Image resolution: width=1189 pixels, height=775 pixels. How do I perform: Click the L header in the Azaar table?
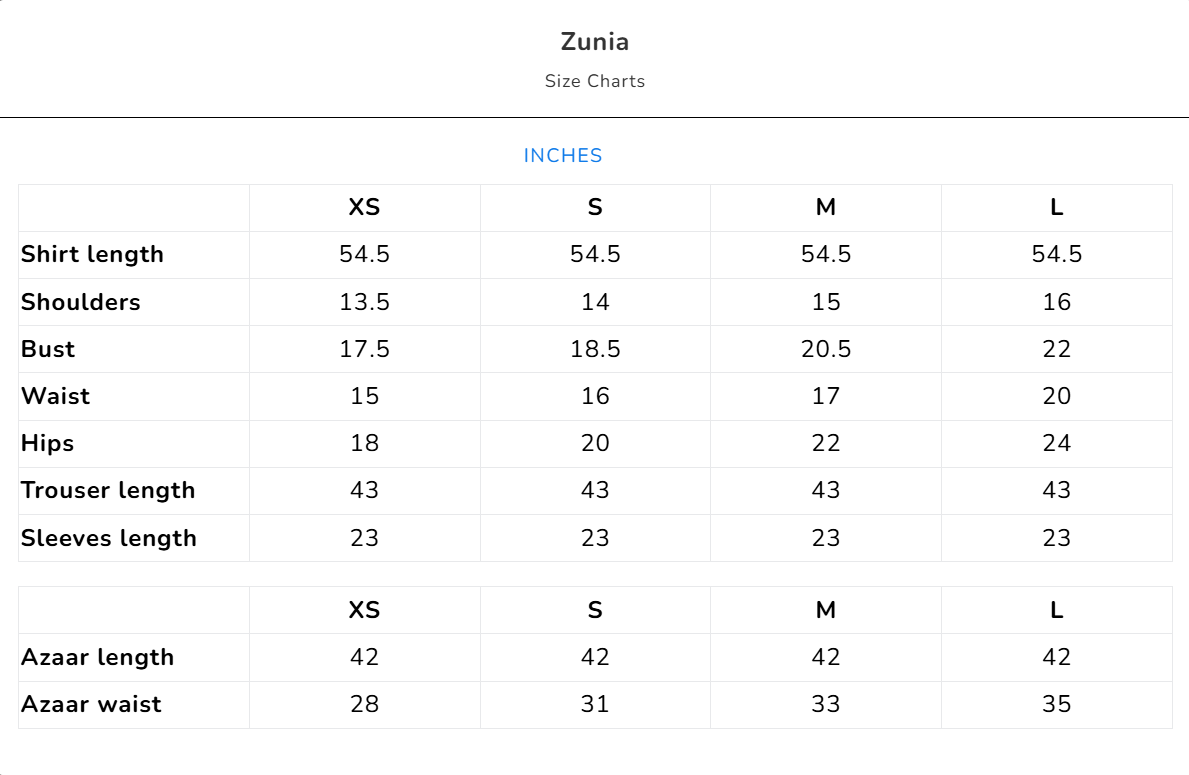[1056, 610]
